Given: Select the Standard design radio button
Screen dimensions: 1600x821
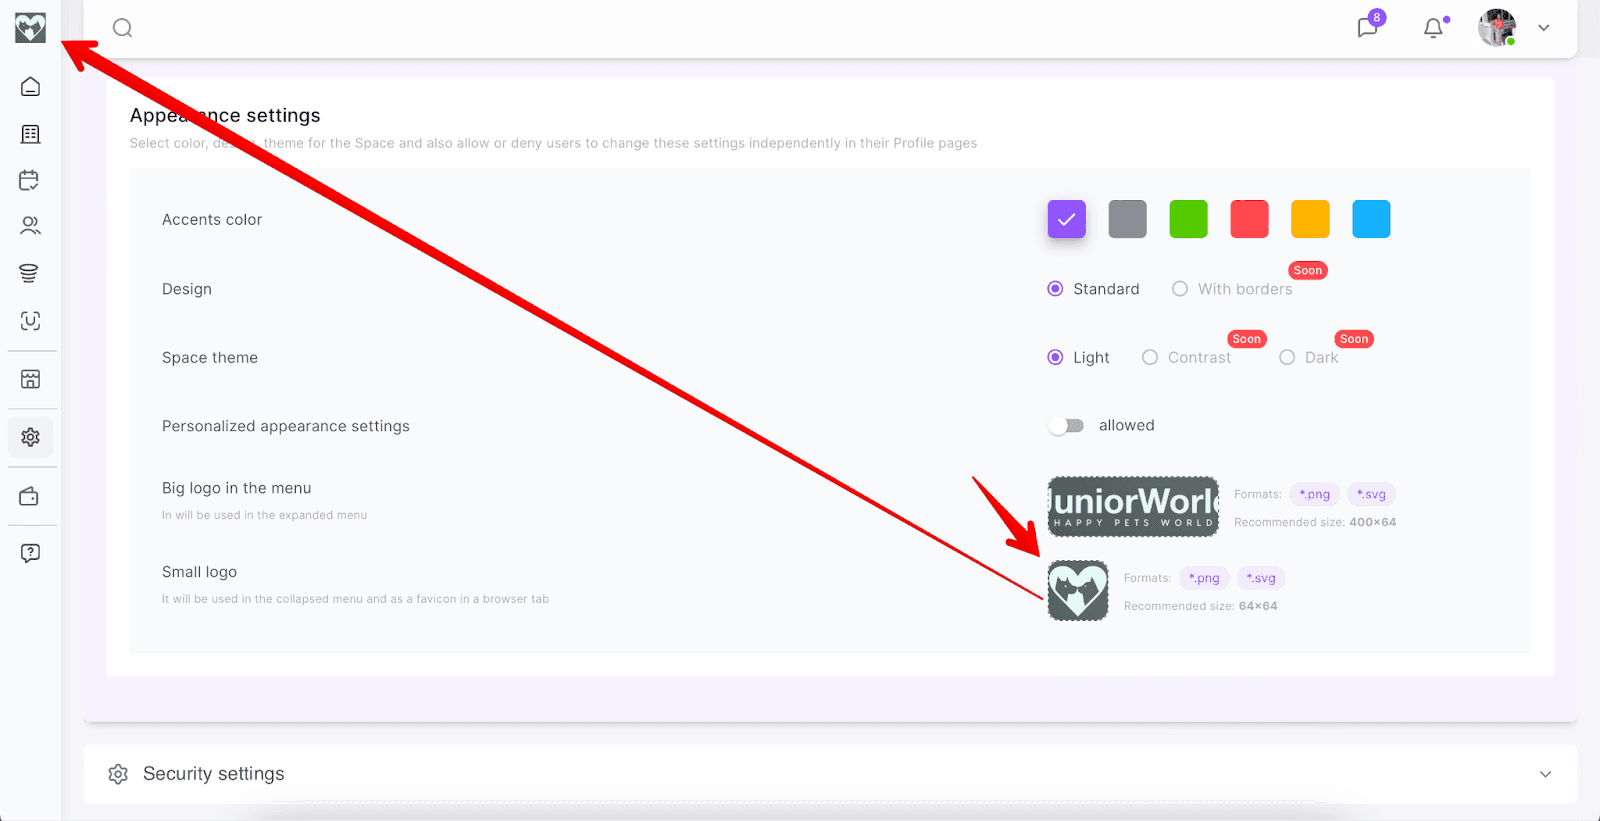Looking at the screenshot, I should point(1055,289).
